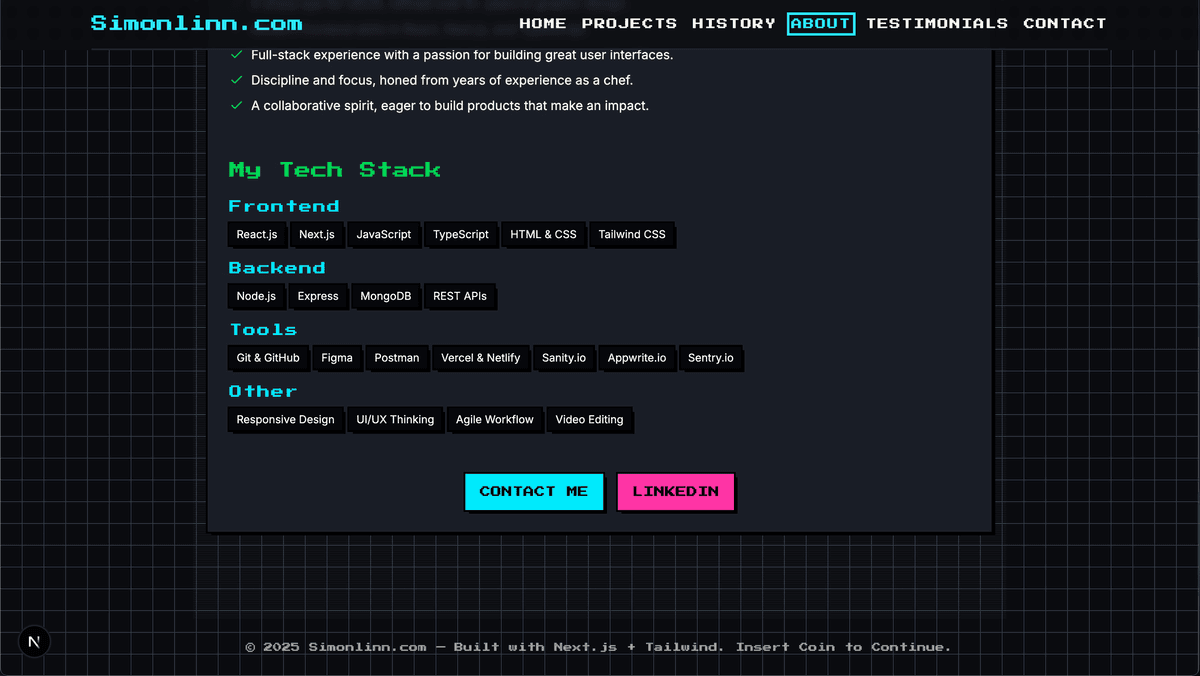The height and width of the screenshot is (676, 1200).
Task: Select the React.js tech tag
Action: point(256,234)
